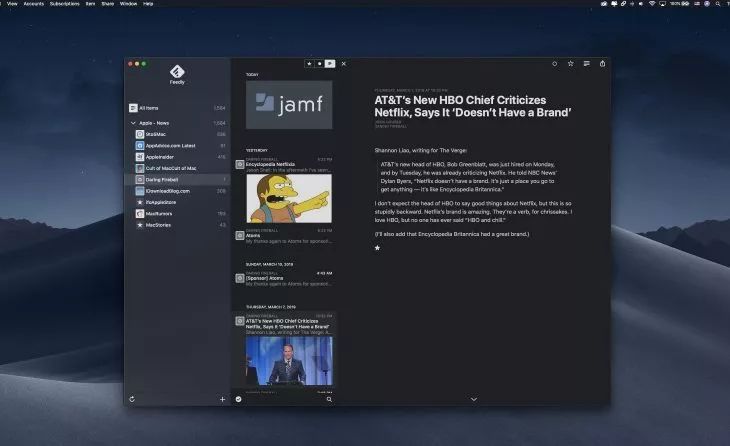Click the link icon in menu bar
730x446 pixels.
[623, 3]
